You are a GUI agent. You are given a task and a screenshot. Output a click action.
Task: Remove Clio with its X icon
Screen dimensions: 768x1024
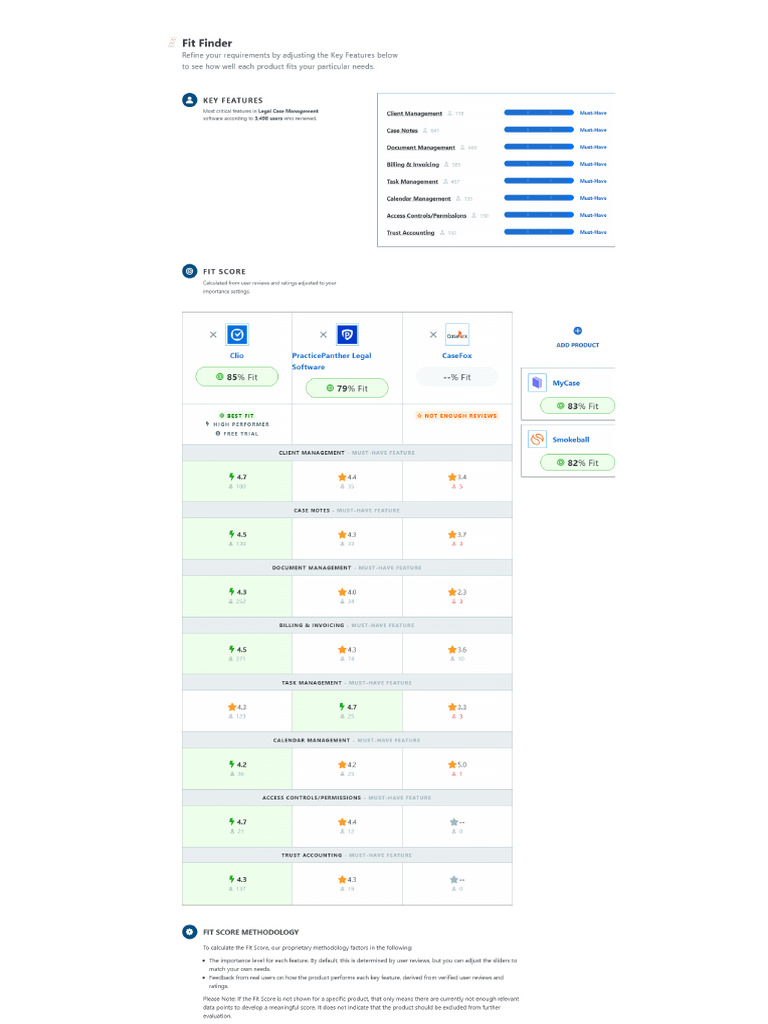(213, 334)
